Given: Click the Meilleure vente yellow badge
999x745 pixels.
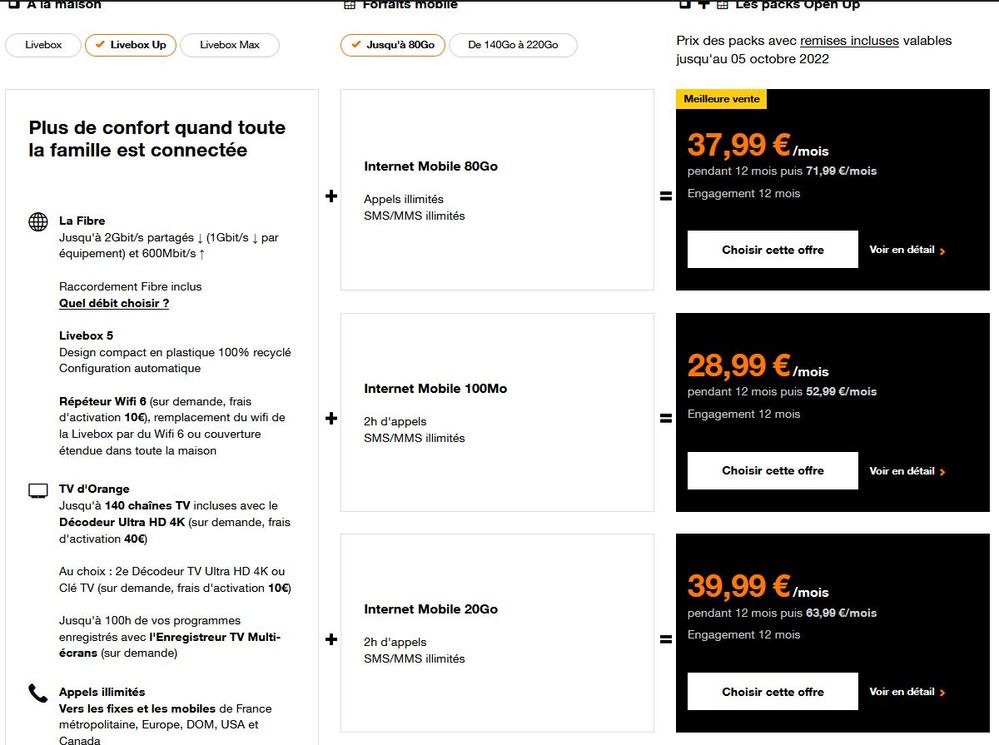Looking at the screenshot, I should pyautogui.click(x=722, y=99).
